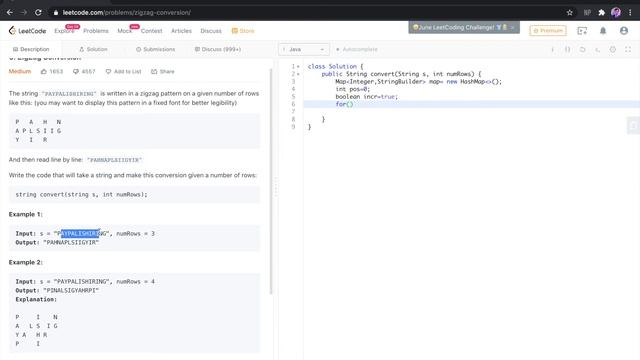The width and height of the screenshot is (640, 360).
Task: Click the Example 2 heading
Action: tap(26, 262)
